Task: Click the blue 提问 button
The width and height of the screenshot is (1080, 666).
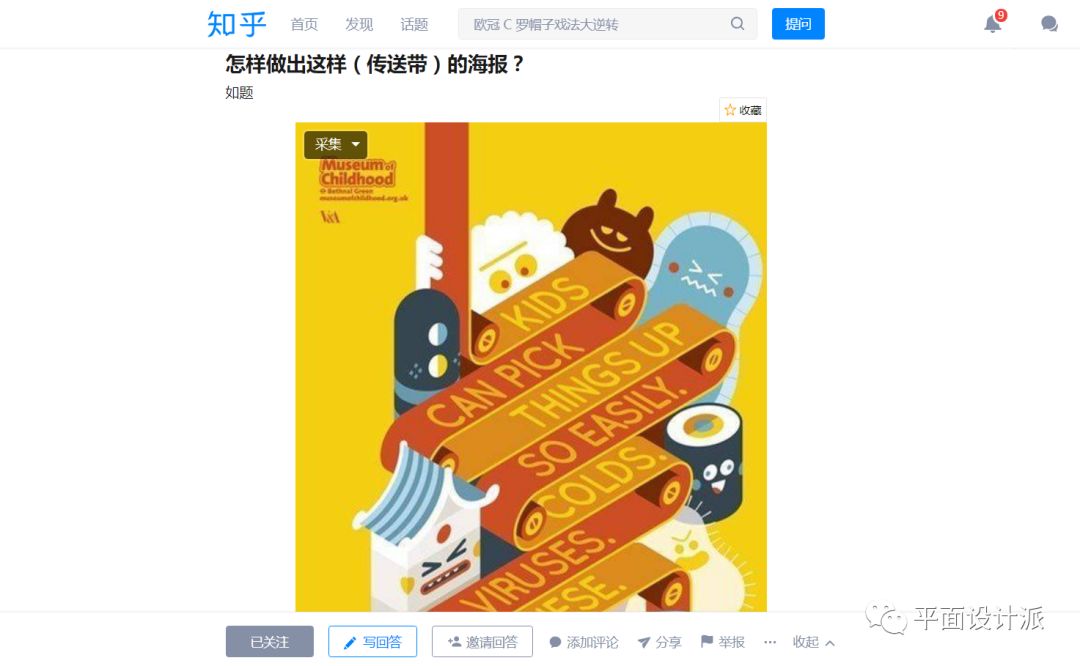Action: point(798,24)
